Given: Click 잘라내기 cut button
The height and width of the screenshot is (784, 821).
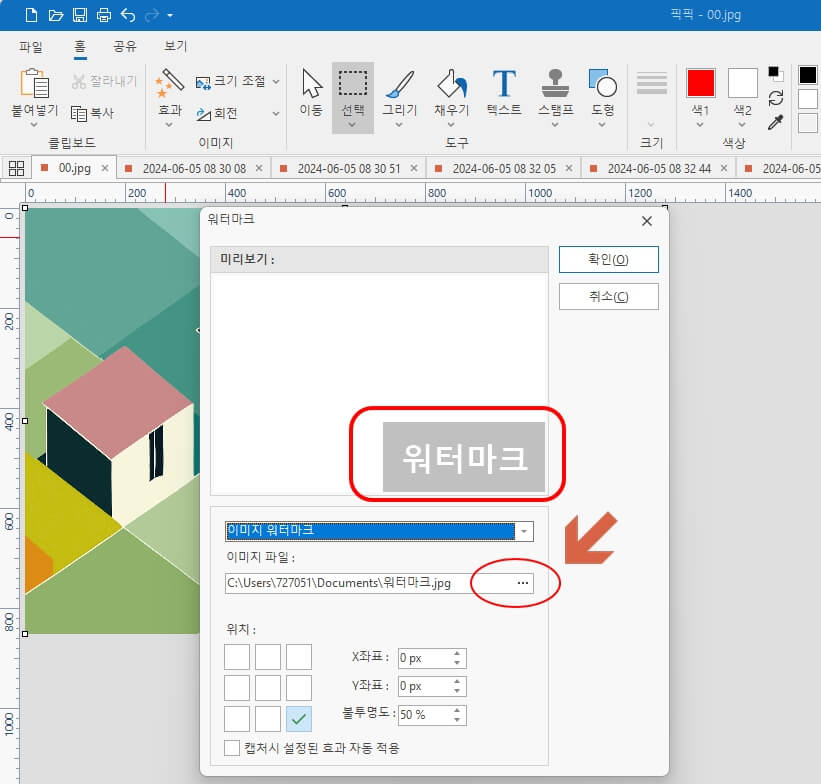Looking at the screenshot, I should click(105, 81).
